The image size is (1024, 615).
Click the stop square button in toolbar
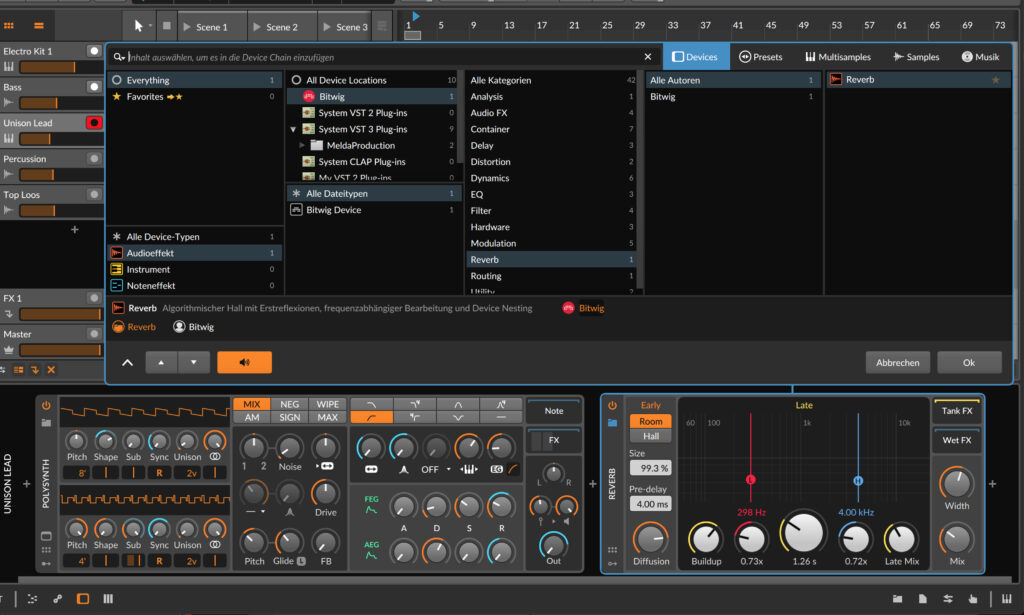[167, 26]
